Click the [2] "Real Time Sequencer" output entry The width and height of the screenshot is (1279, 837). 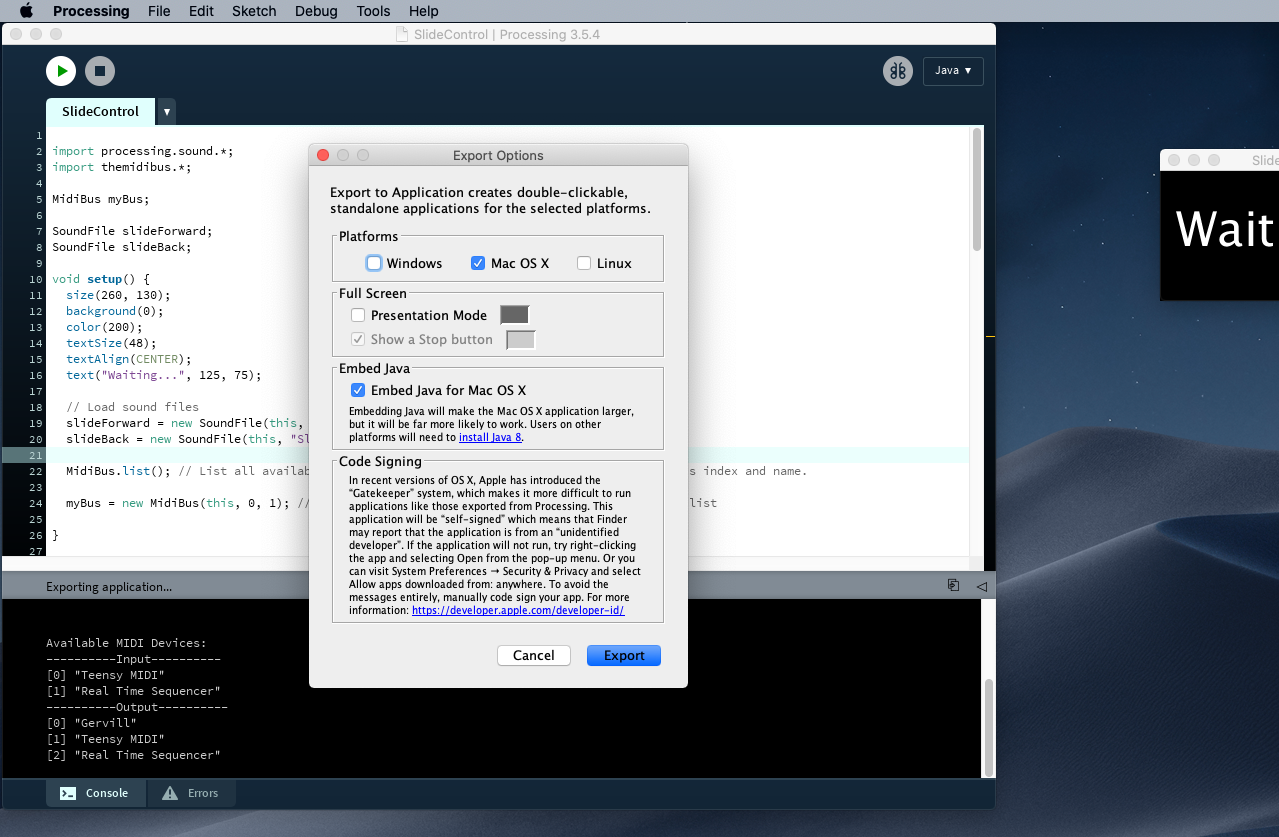[x=133, y=755]
